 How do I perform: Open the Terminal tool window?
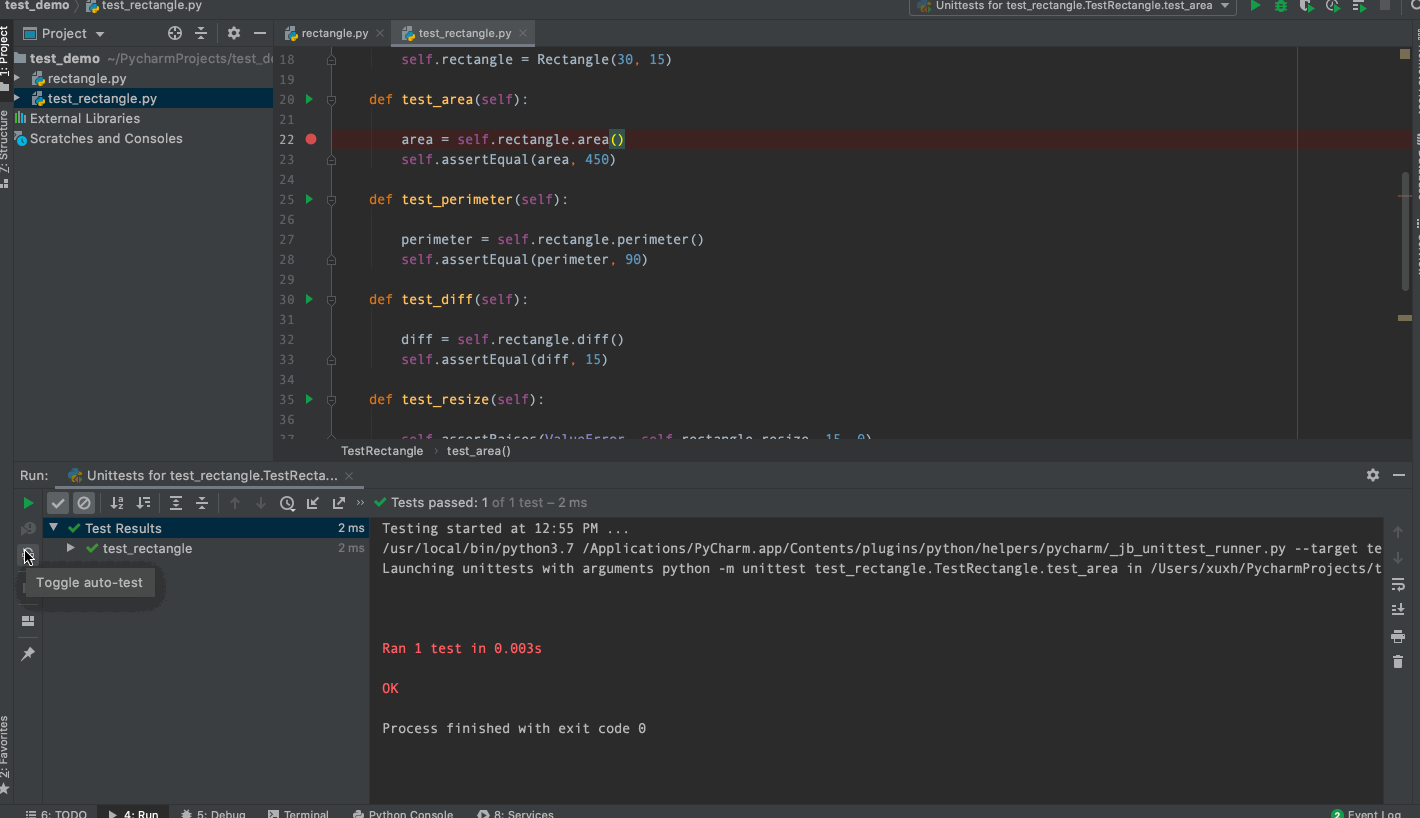[298, 813]
